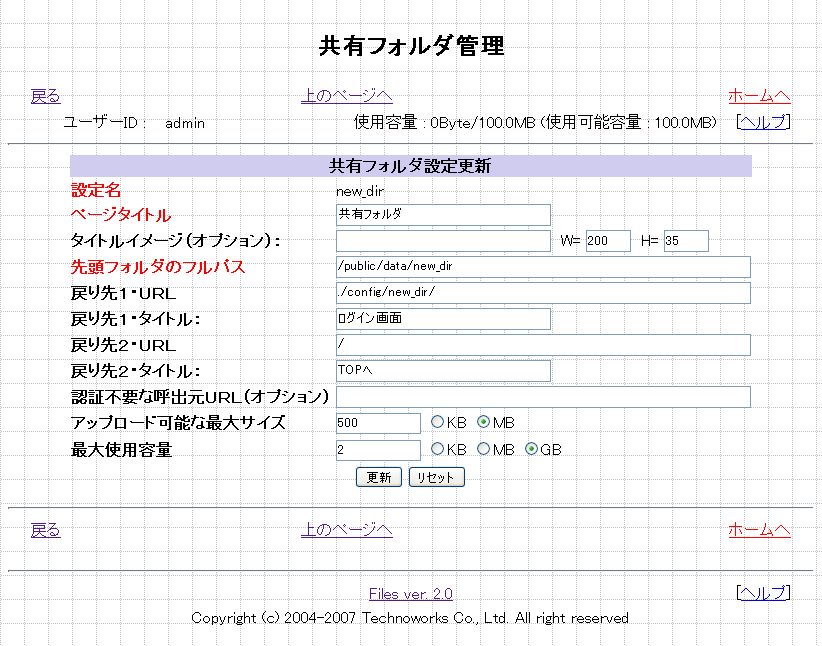Open ヘルプ link next to Files ver. 2.0
The image size is (822, 646).
(x=762, y=593)
